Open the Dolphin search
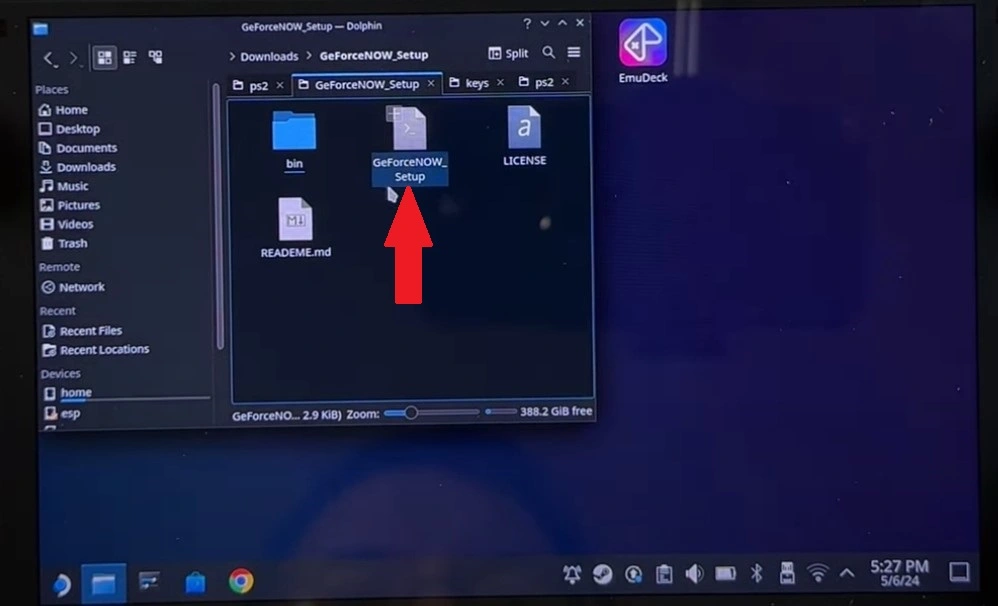The height and width of the screenshot is (606, 998). coord(548,53)
